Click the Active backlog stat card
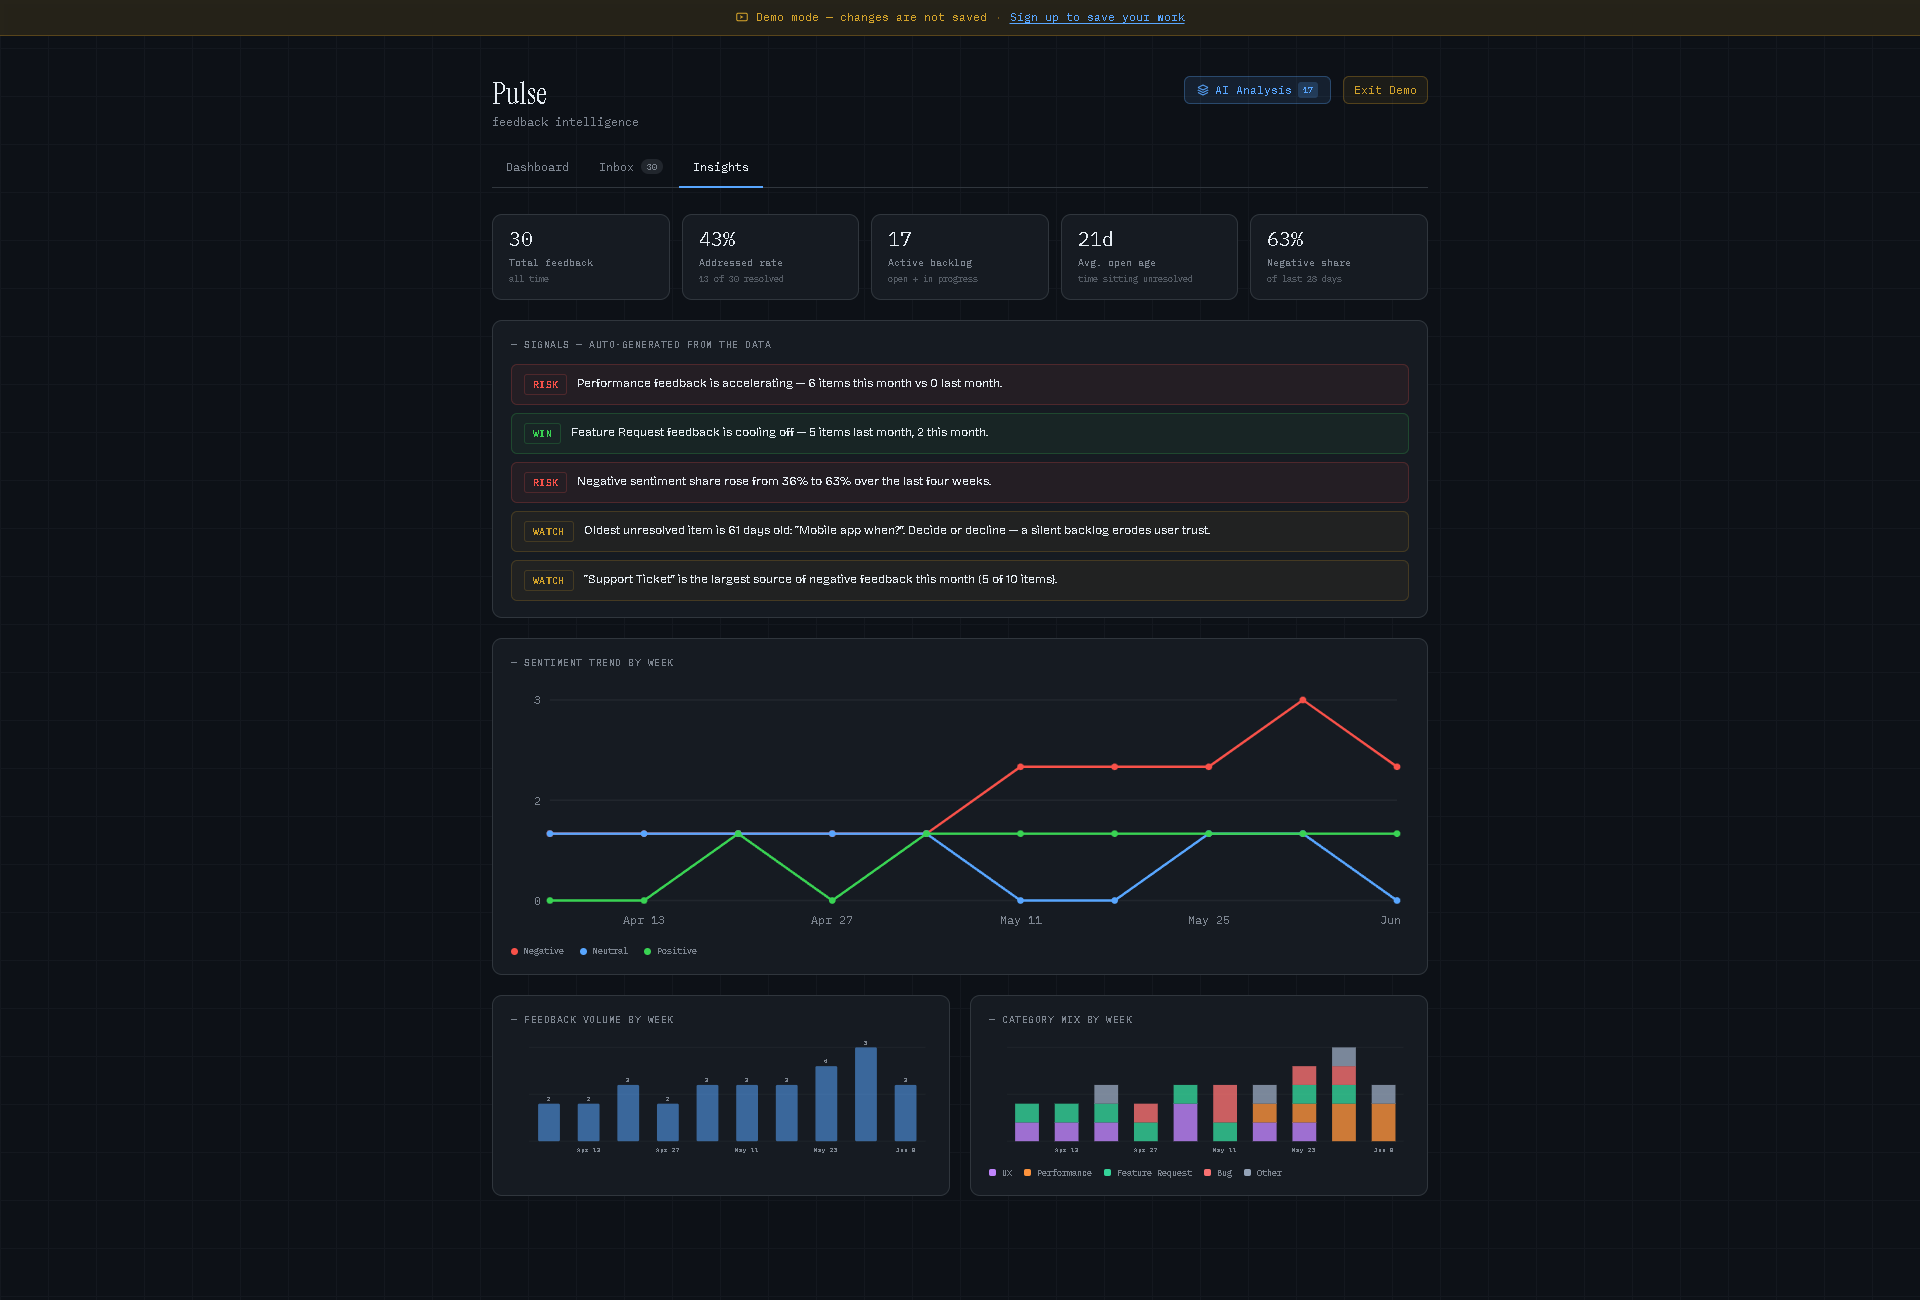Screen dimensions: 1920x1300 [960, 257]
